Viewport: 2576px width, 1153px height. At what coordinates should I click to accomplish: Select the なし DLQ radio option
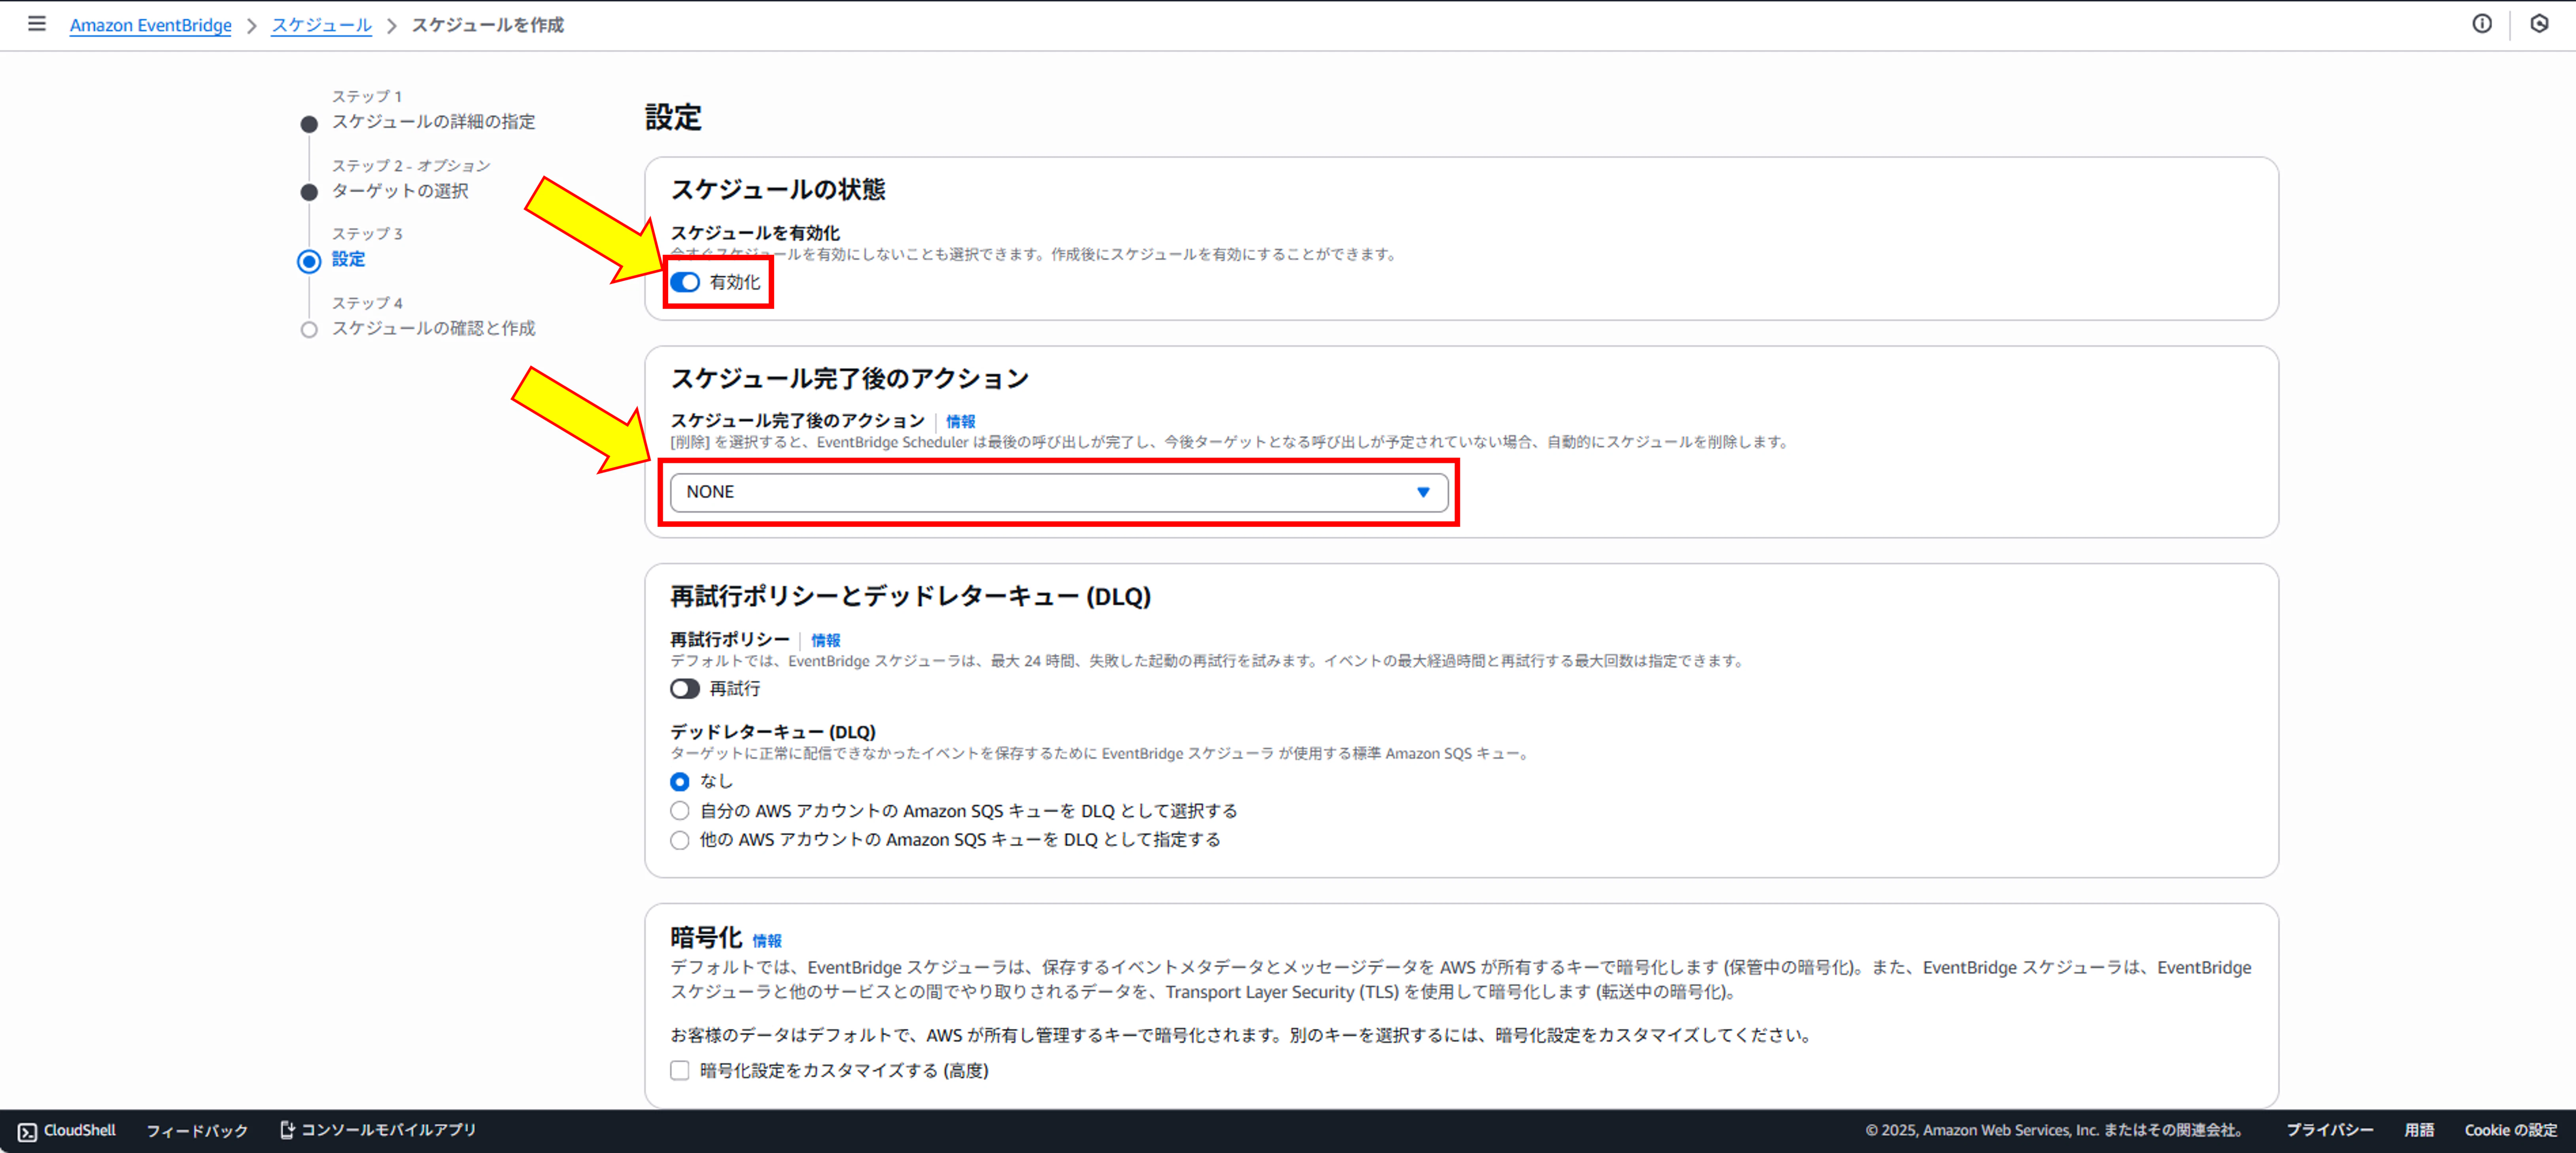tap(680, 782)
